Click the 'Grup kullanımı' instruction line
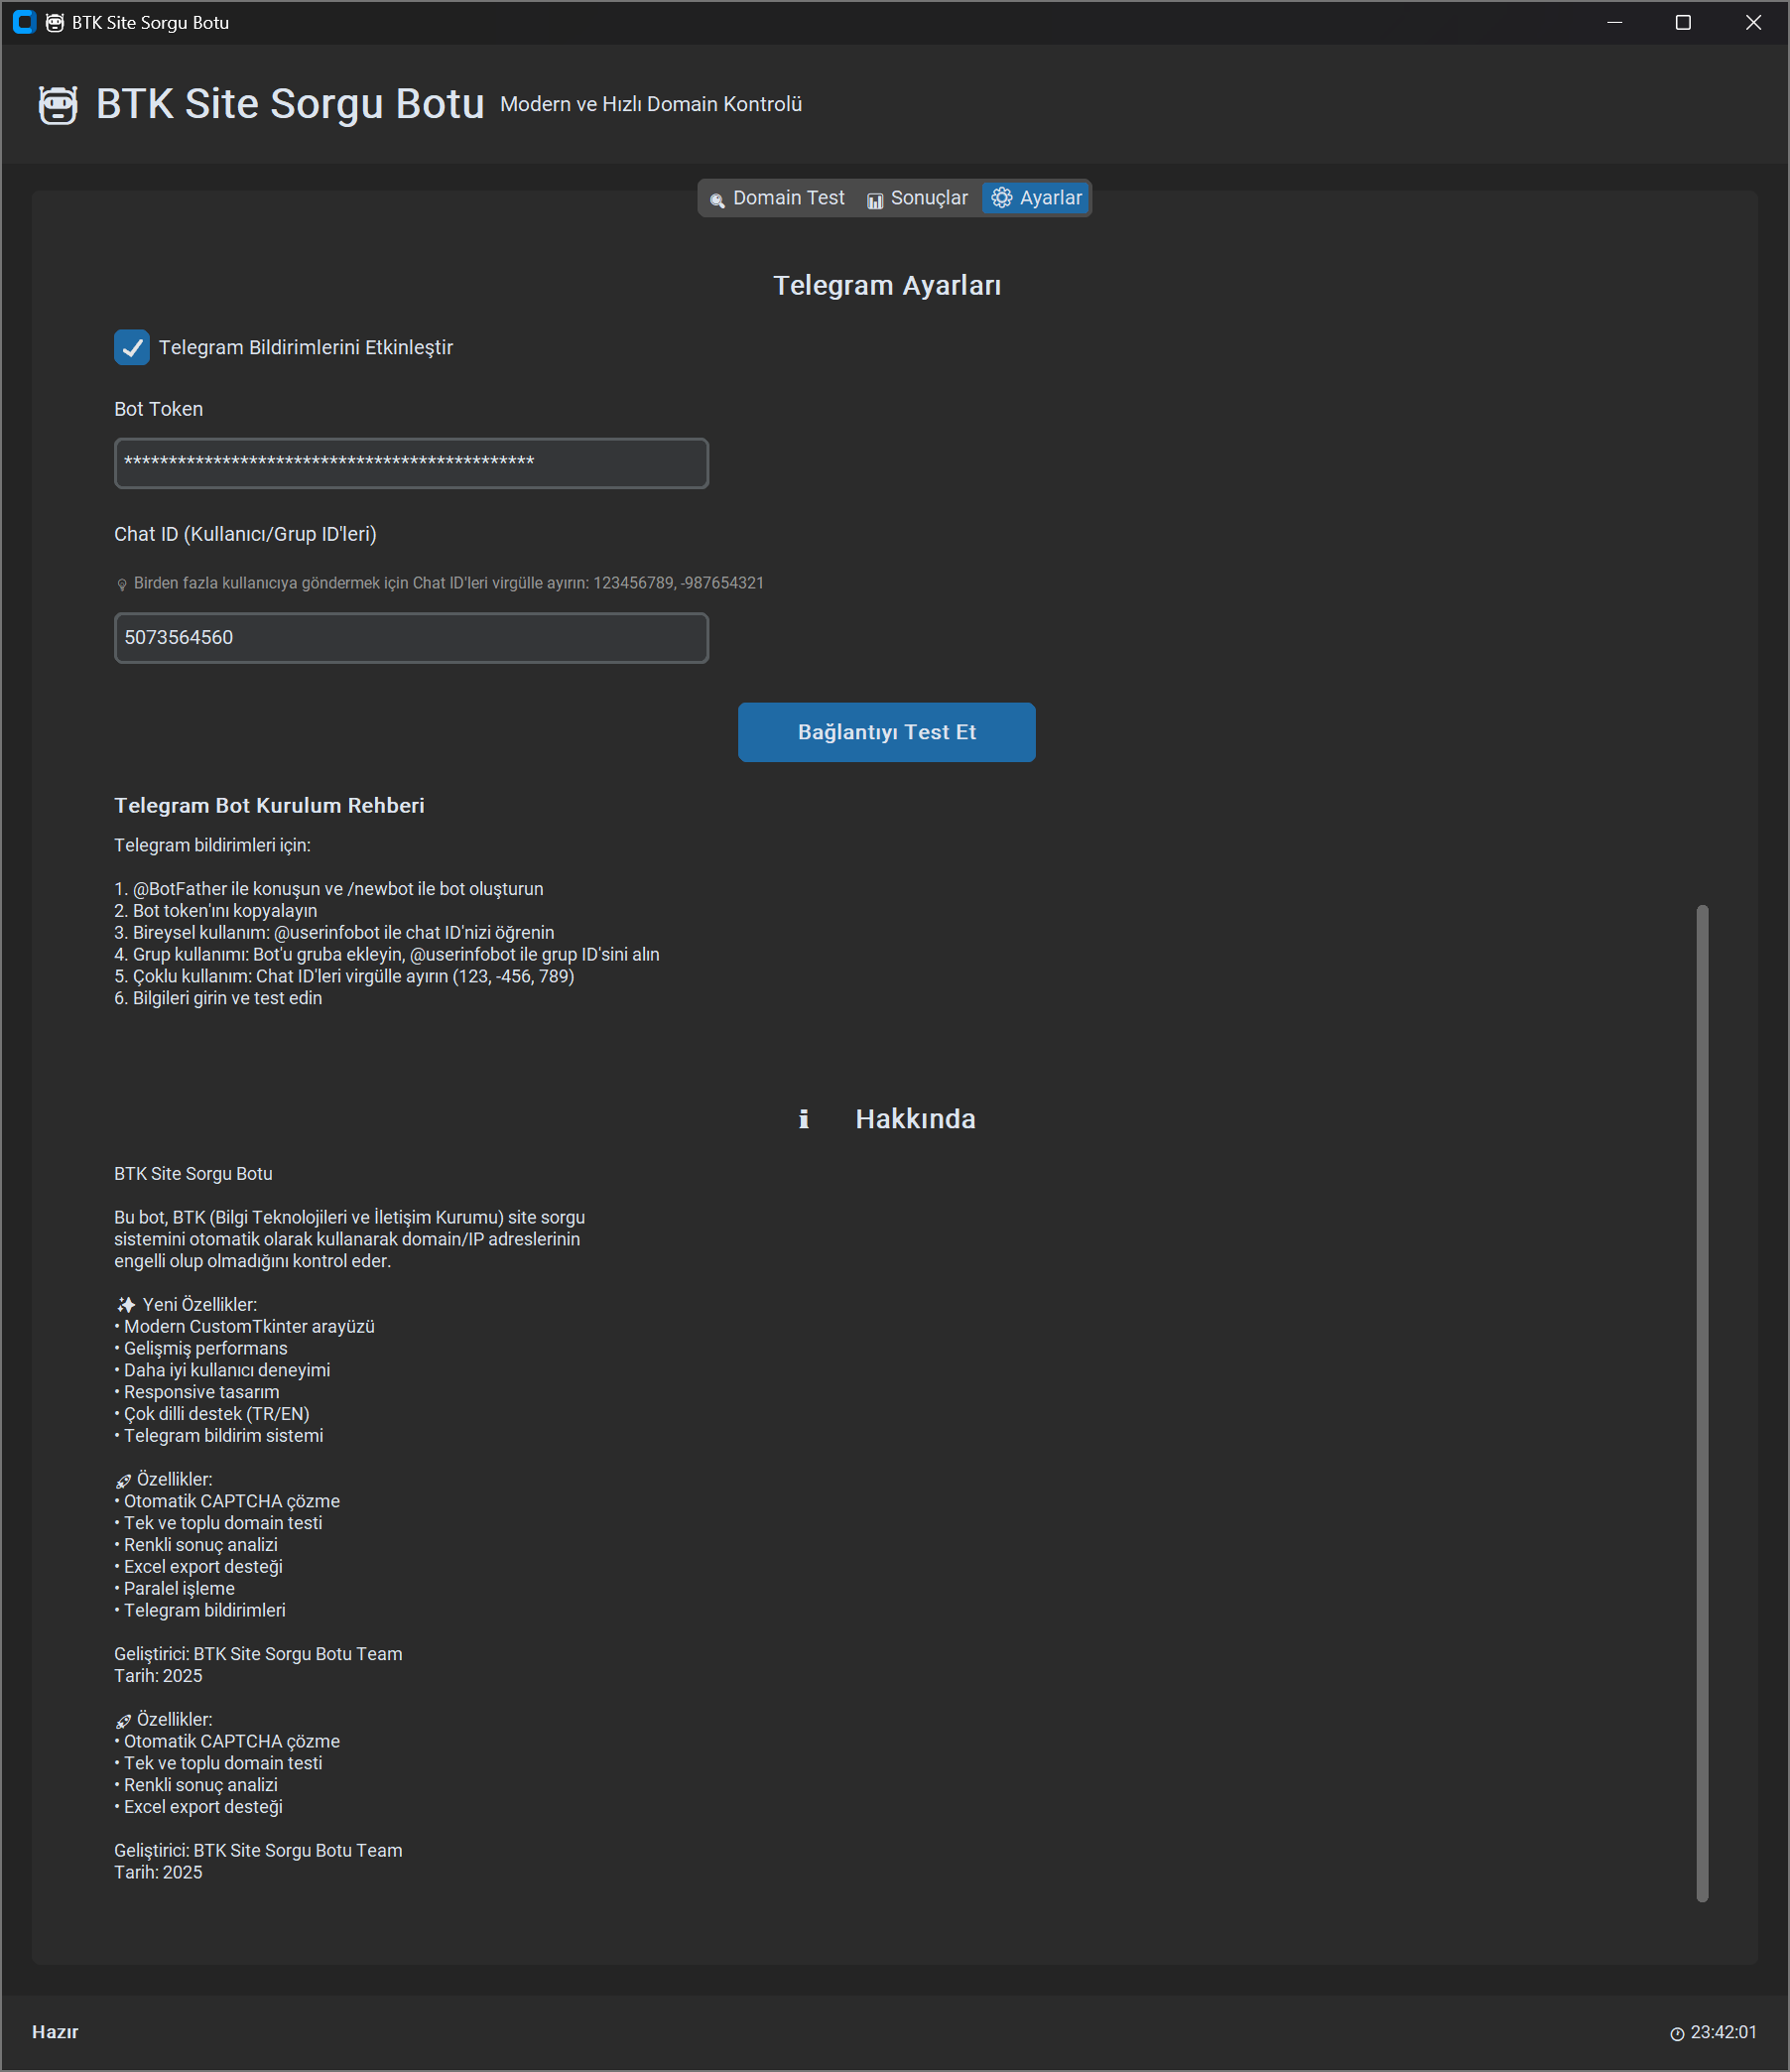Screen dimensions: 1790x2072 tap(387, 955)
